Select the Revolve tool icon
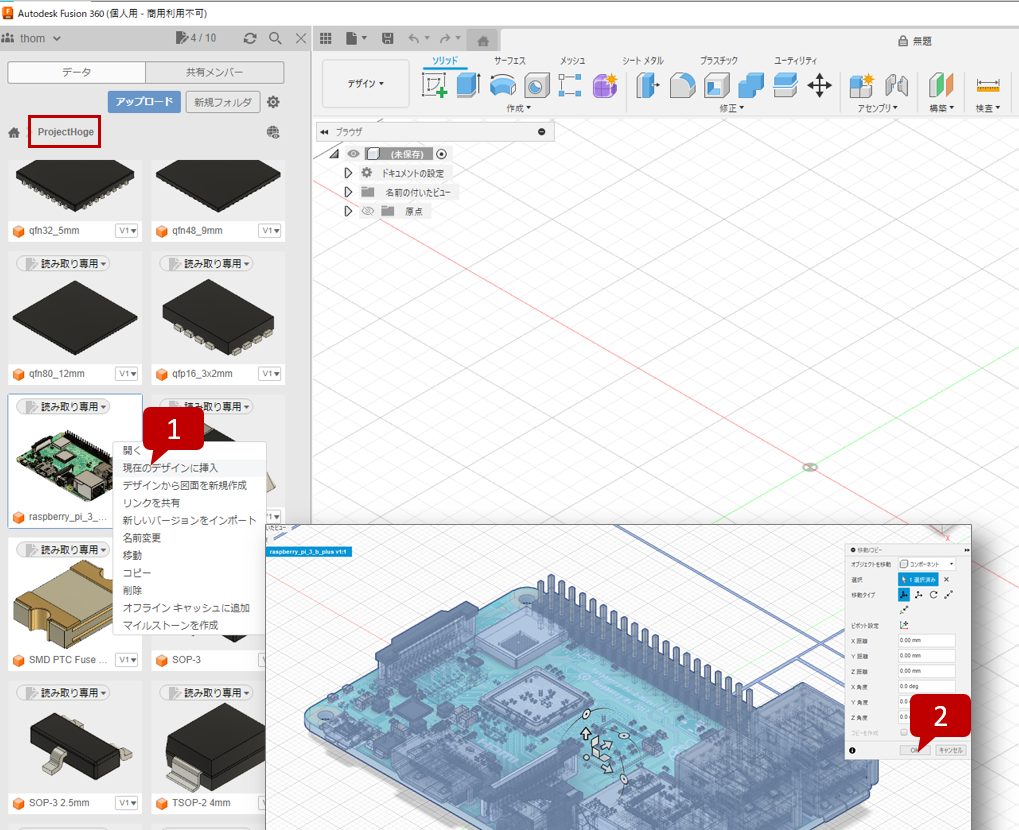 (x=502, y=85)
